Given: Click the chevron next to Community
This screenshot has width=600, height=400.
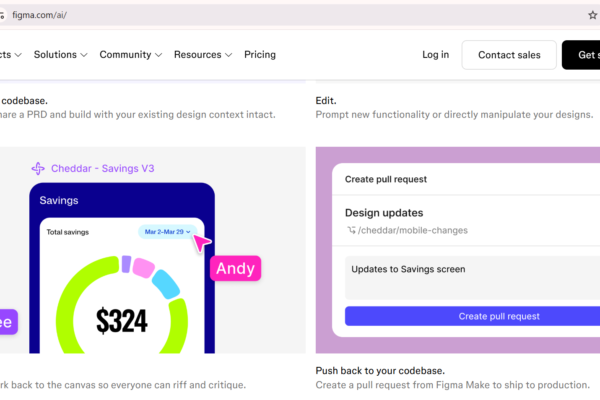Looking at the screenshot, I should pos(158,55).
